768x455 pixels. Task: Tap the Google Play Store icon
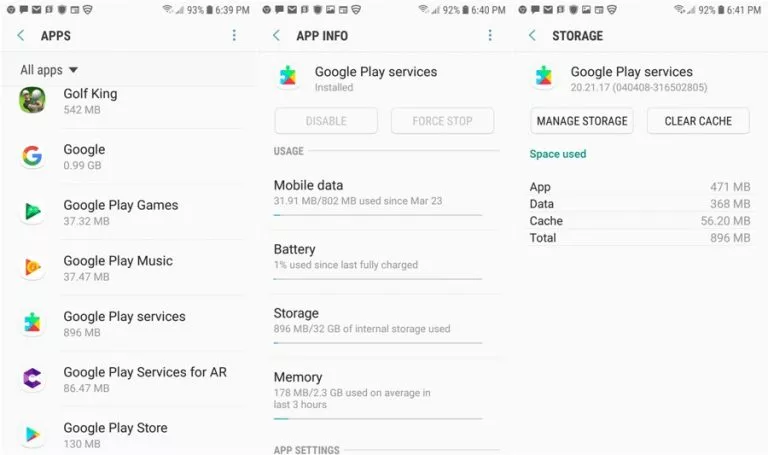coord(32,434)
